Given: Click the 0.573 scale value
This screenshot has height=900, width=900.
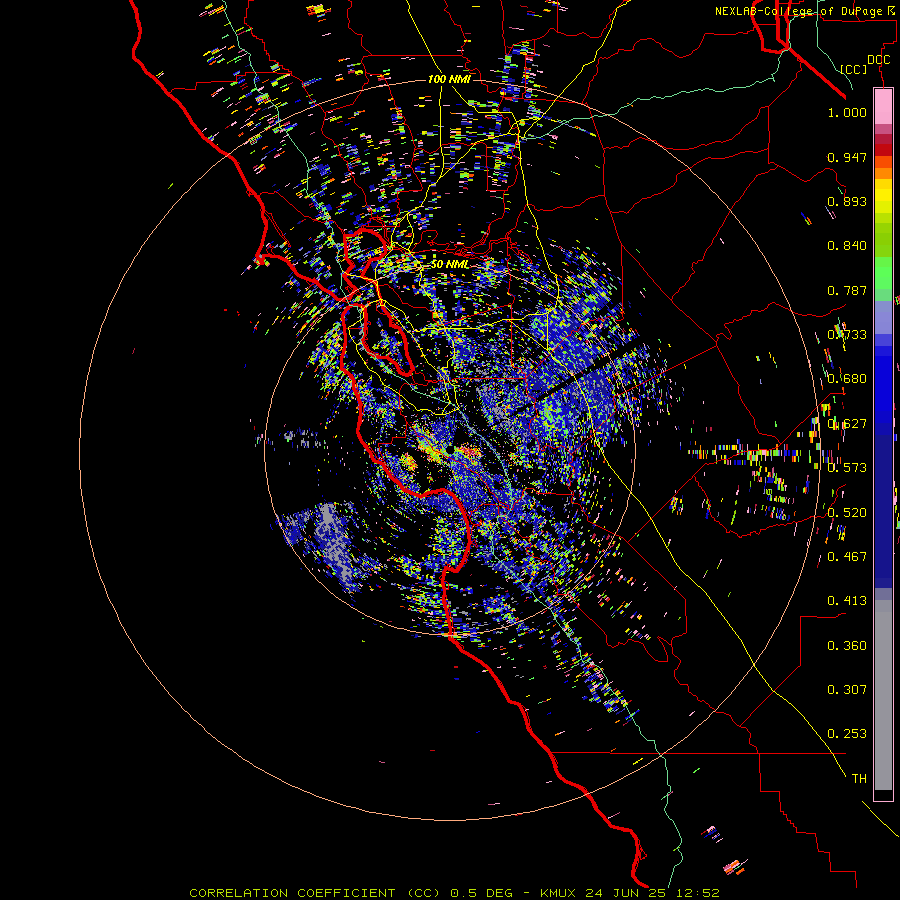Looking at the screenshot, I should tap(847, 468).
